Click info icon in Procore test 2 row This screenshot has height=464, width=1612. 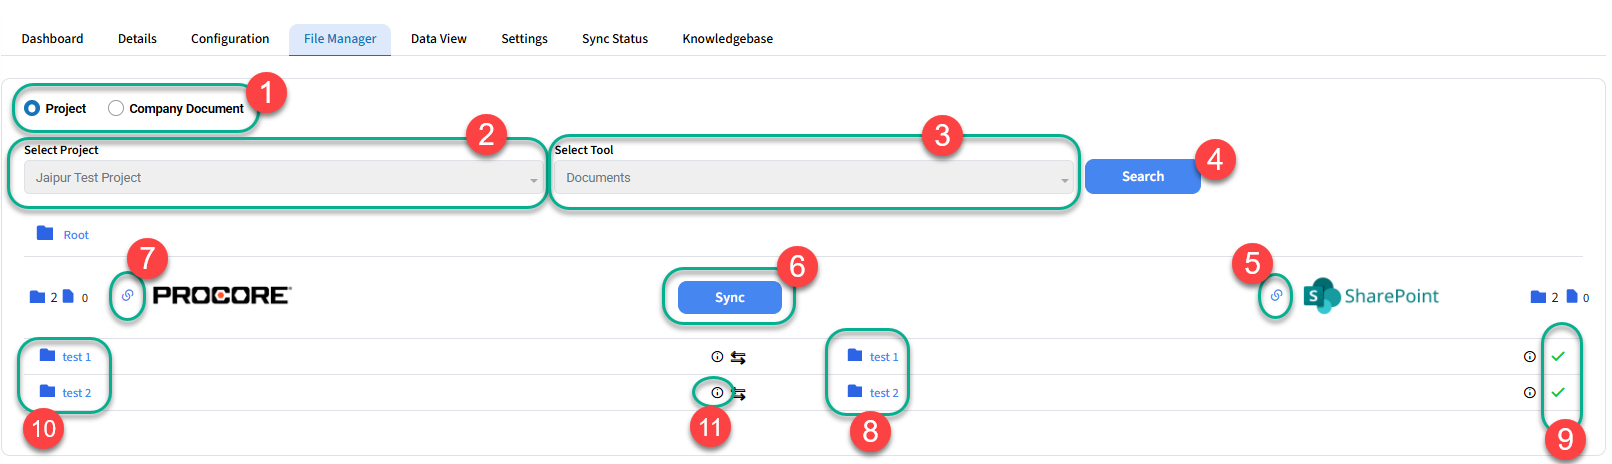pyautogui.click(x=717, y=393)
